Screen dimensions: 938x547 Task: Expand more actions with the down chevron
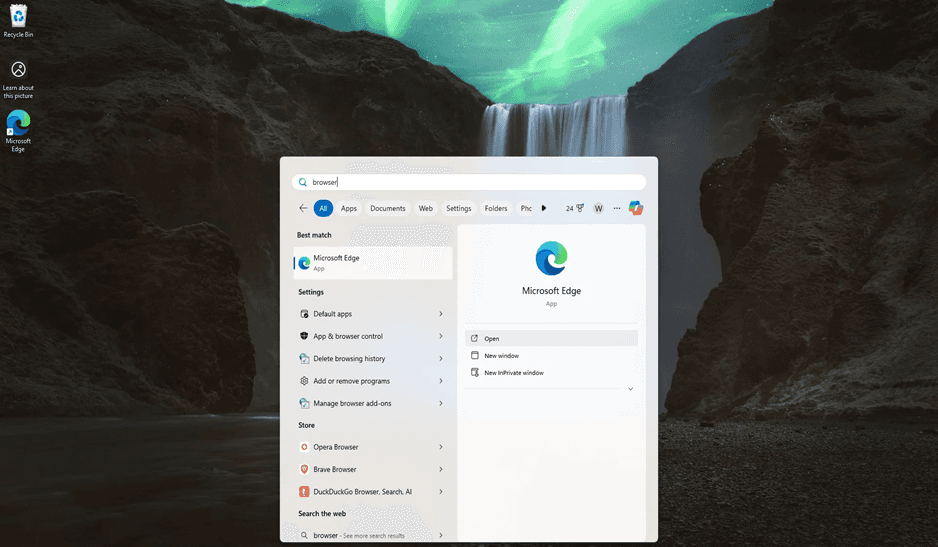(x=631, y=389)
